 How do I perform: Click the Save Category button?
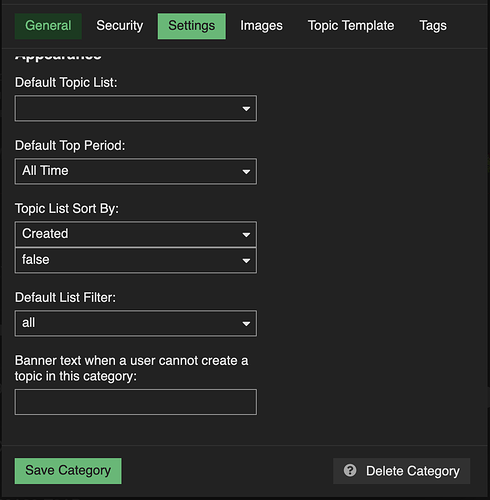pos(68,471)
